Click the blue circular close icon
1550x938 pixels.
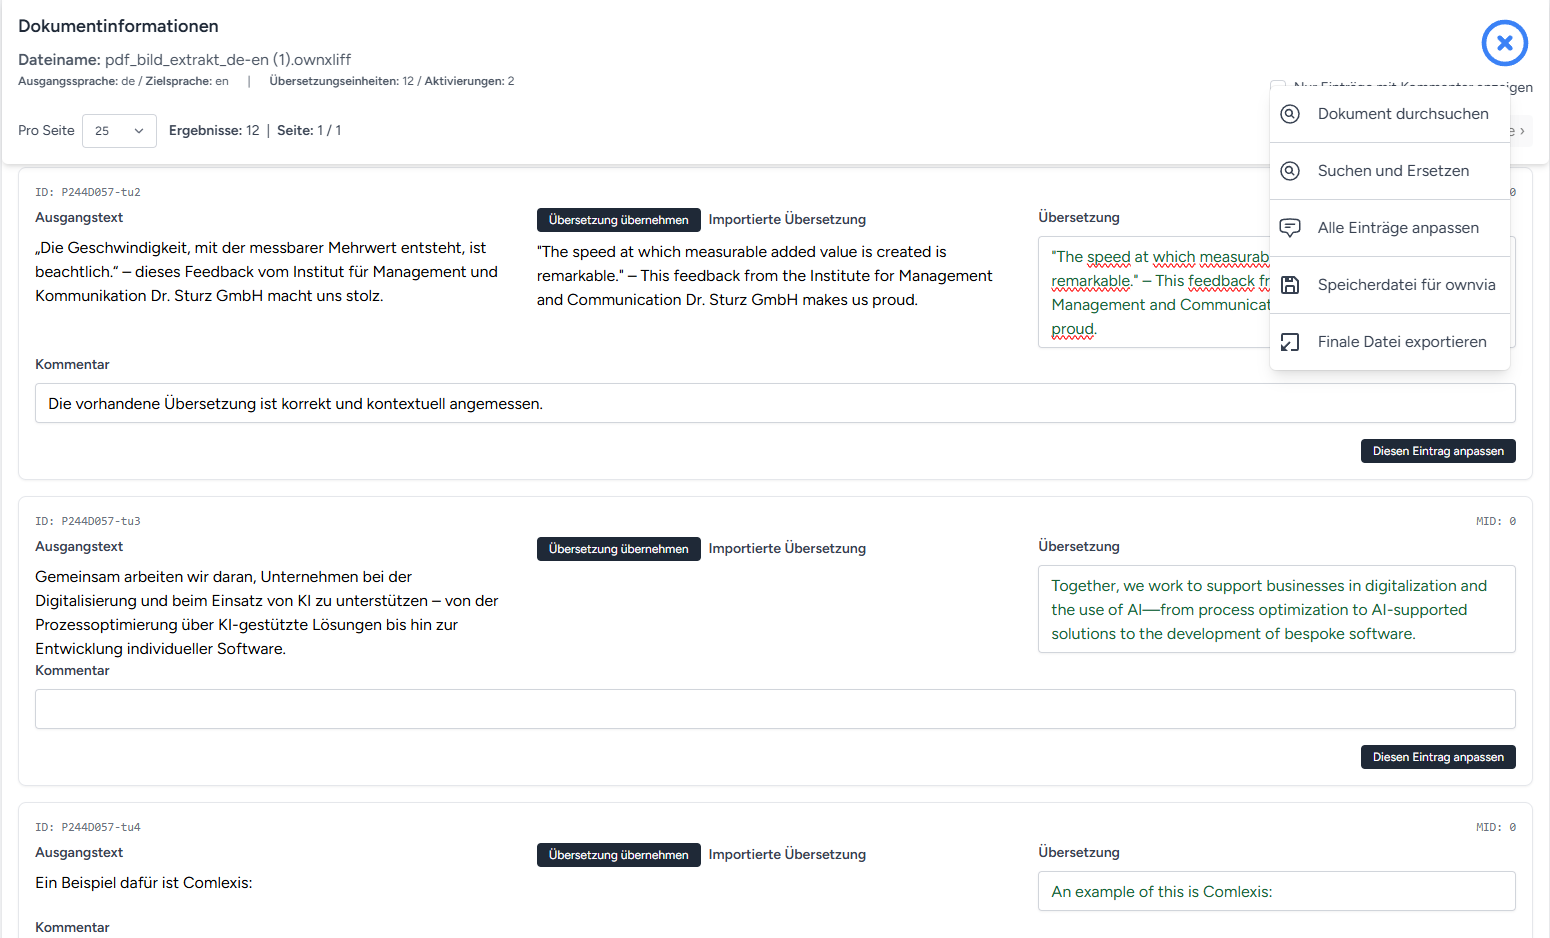click(1504, 43)
